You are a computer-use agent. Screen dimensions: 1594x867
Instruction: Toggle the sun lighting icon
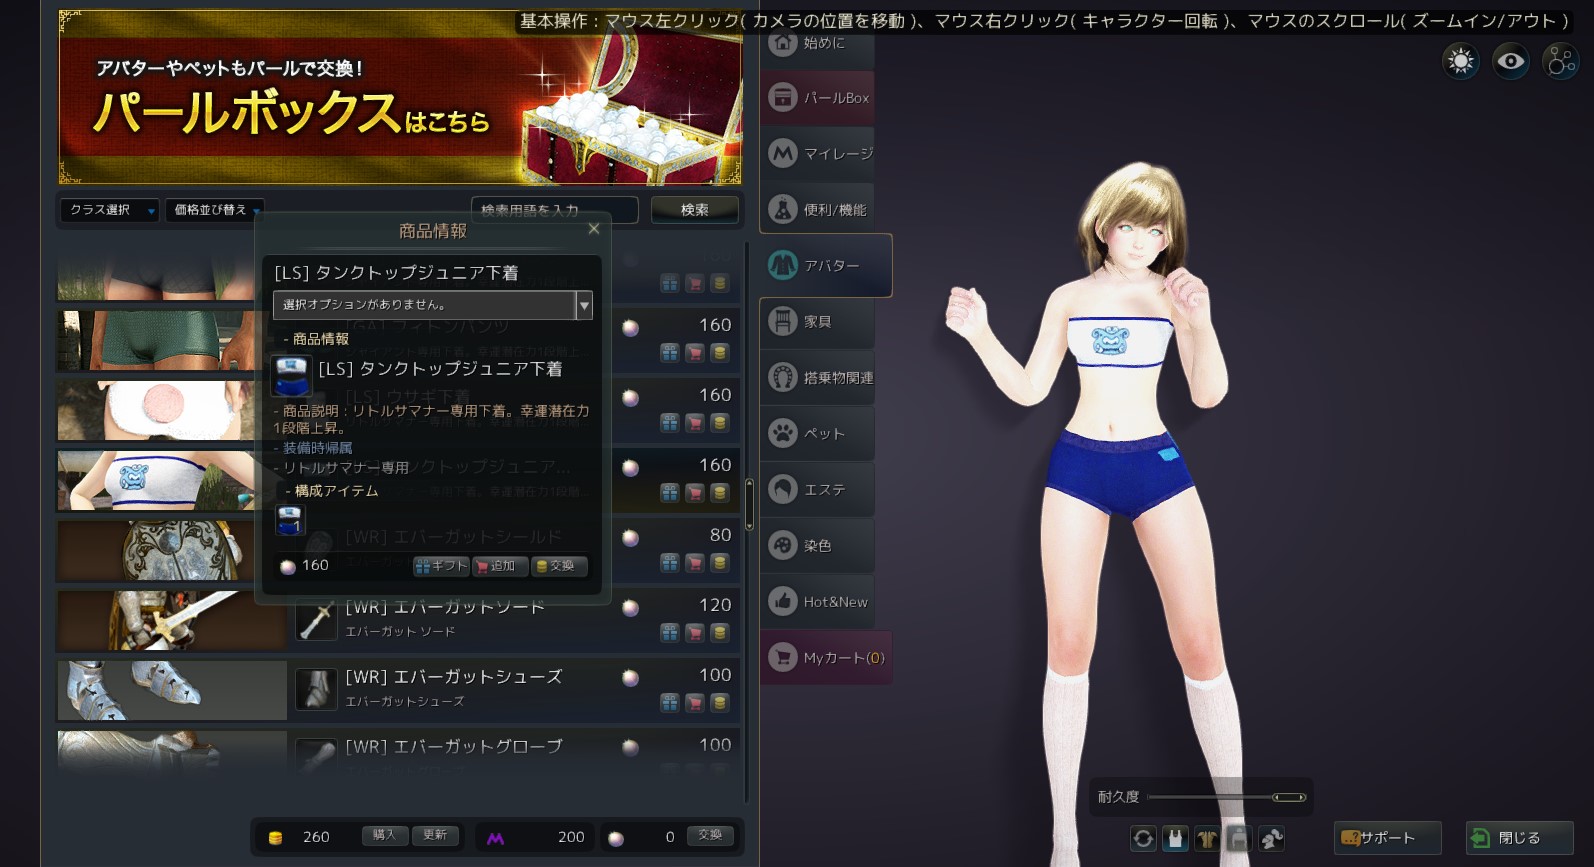[x=1461, y=62]
